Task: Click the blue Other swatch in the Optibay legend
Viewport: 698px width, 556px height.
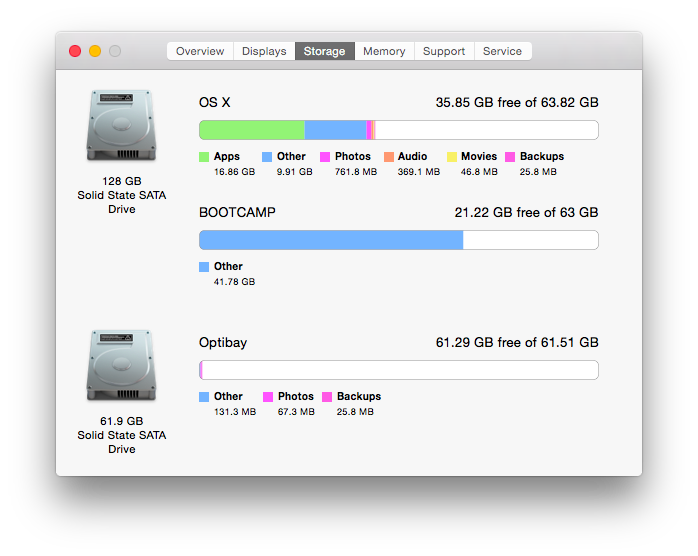Action: pos(204,397)
